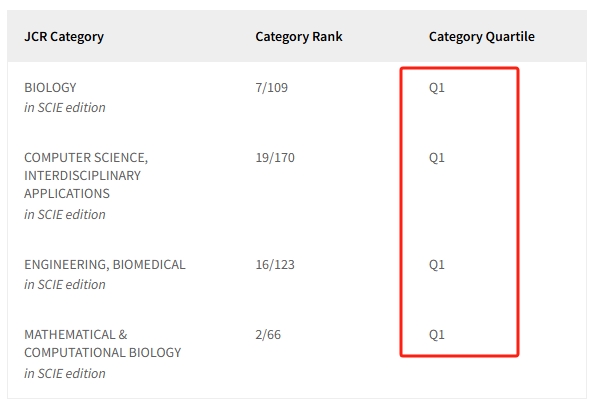Click the 2/66 rank value
This screenshot has height=405, width=596.
(x=268, y=334)
